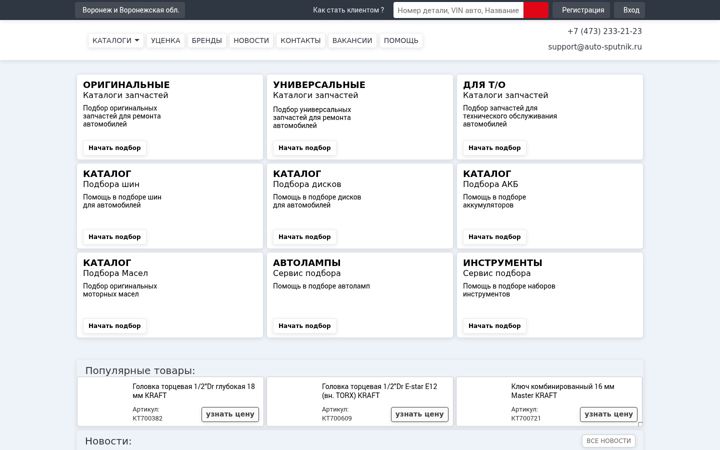The image size is (720, 450).
Task: Start selection in Подбора дисков catalog
Action: tap(304, 237)
